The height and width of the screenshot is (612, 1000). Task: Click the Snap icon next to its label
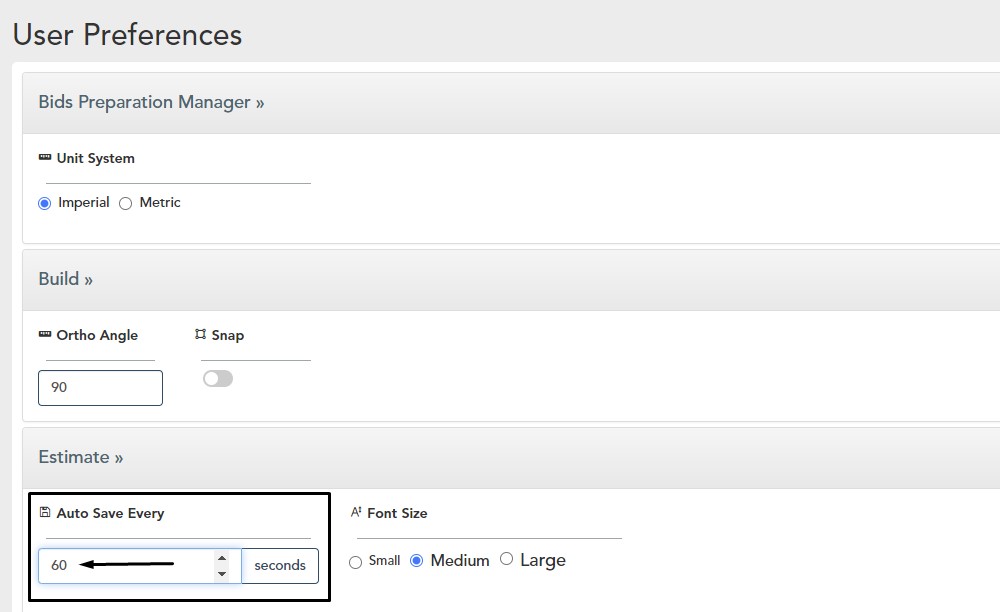tap(201, 335)
